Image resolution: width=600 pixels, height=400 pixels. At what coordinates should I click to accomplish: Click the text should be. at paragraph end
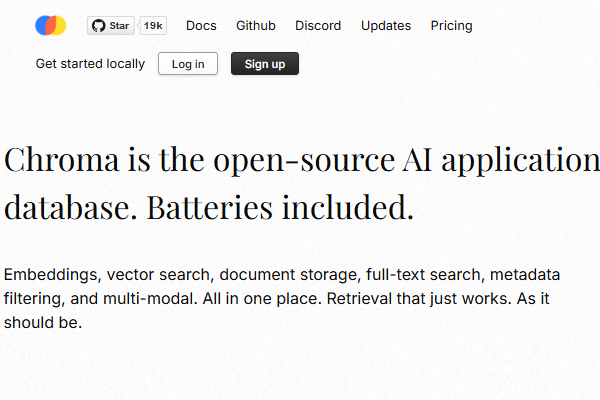click(x=43, y=323)
